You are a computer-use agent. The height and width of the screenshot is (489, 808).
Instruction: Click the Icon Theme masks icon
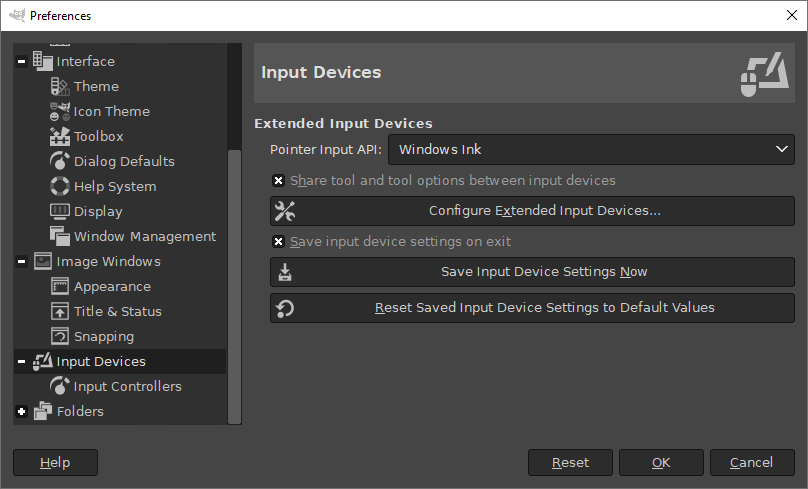click(x=59, y=112)
